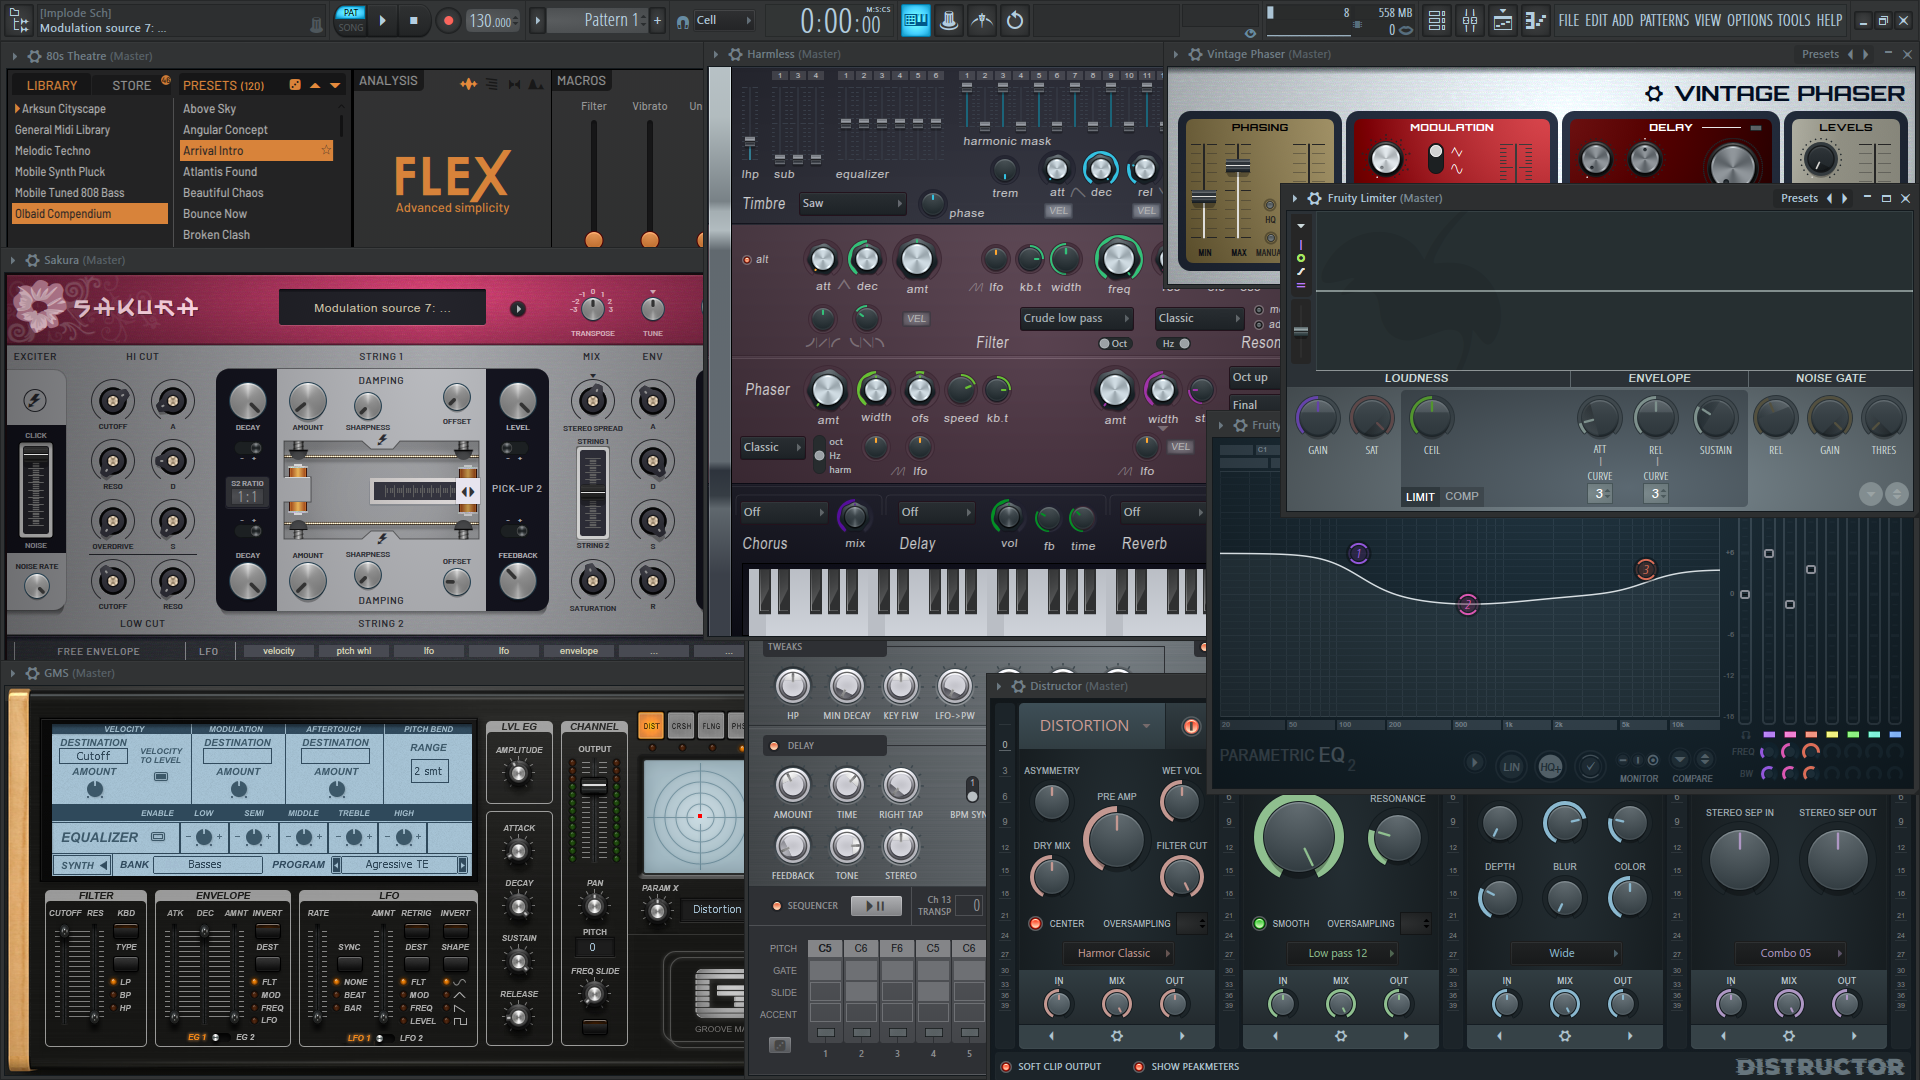Open the Timbre Saw waveform dropdown

[x=851, y=204]
